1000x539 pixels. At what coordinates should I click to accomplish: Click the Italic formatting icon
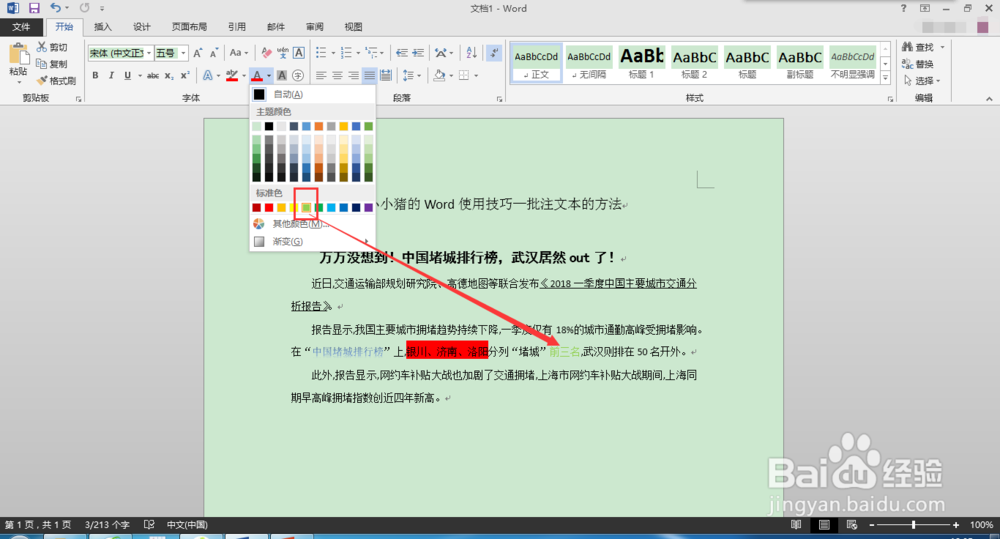click(x=111, y=75)
